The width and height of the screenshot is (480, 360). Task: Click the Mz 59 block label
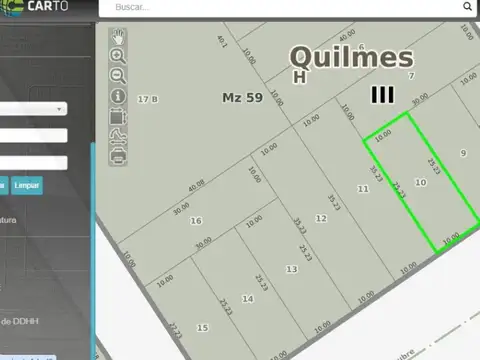243,98
